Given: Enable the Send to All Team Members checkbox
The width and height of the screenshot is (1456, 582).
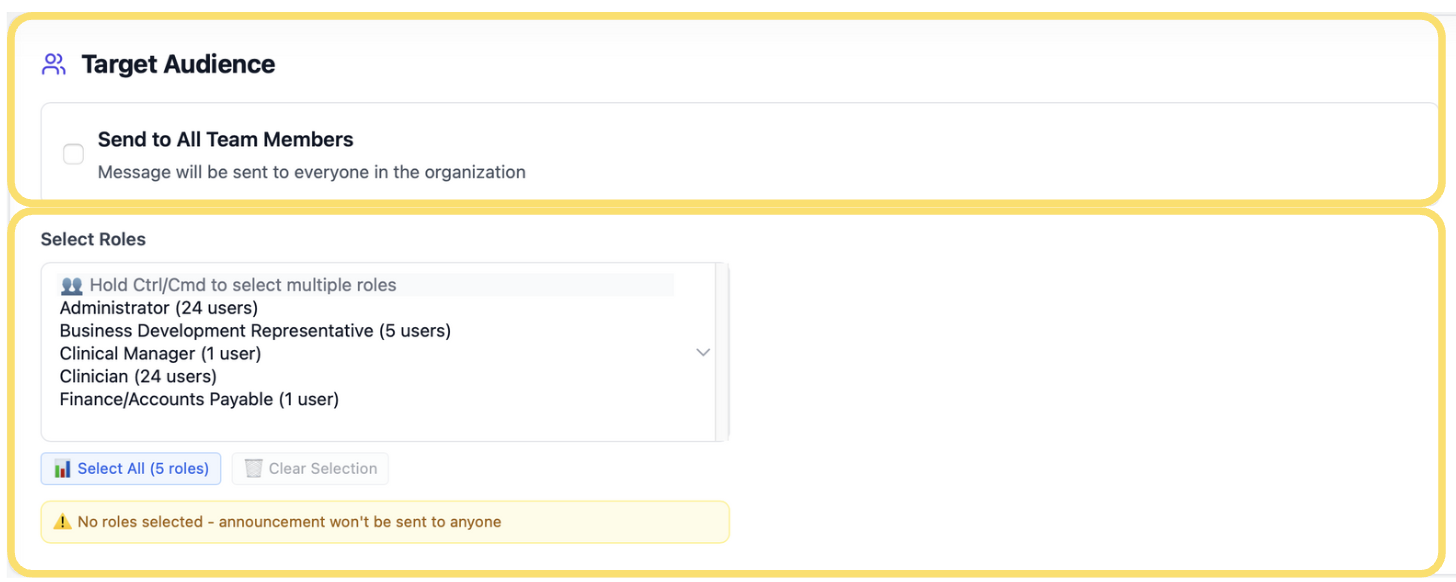Looking at the screenshot, I should pos(73,154).
